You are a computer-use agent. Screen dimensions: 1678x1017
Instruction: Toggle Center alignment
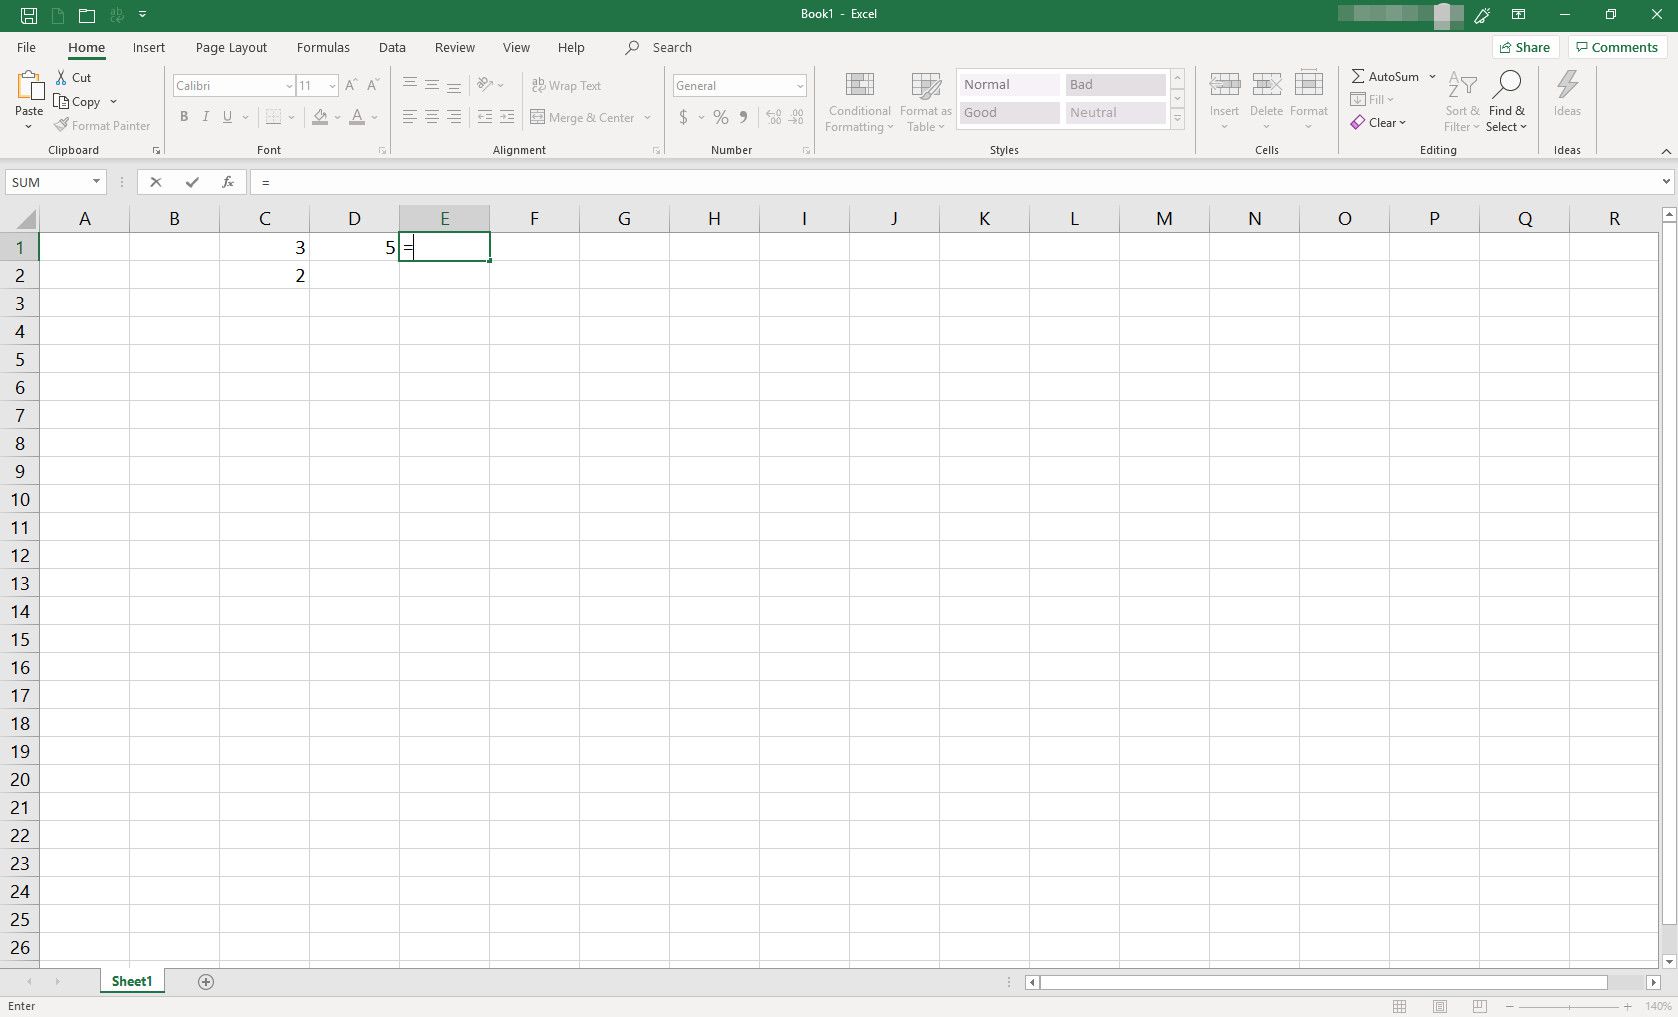(432, 117)
